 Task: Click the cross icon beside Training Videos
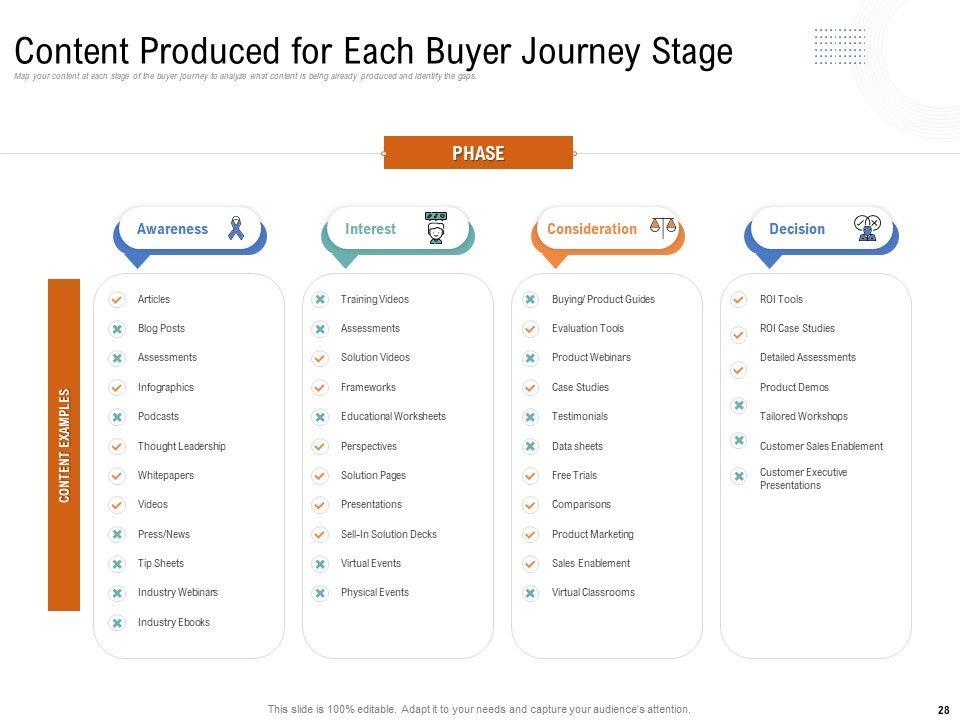click(320, 299)
